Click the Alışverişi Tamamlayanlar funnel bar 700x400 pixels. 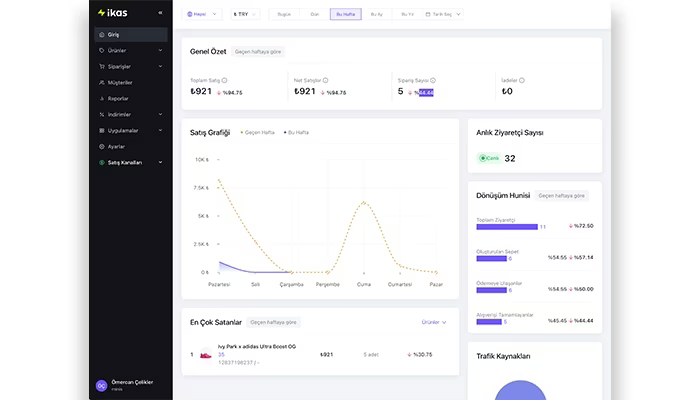click(x=489, y=322)
